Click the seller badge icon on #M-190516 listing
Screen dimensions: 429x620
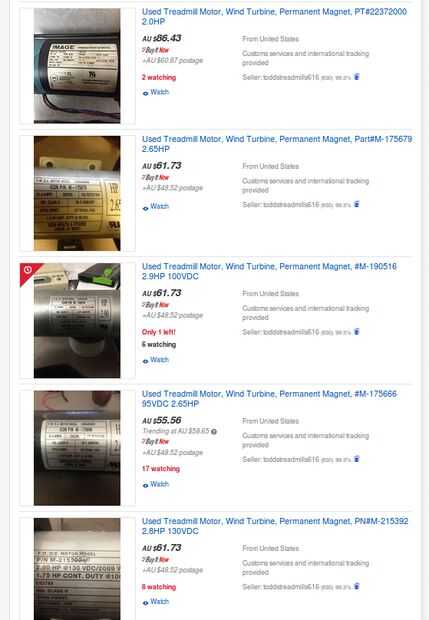tap(356, 331)
